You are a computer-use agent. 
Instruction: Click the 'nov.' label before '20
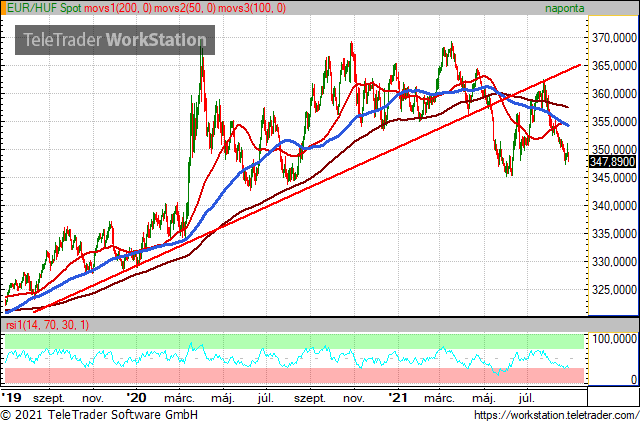tap(93, 398)
